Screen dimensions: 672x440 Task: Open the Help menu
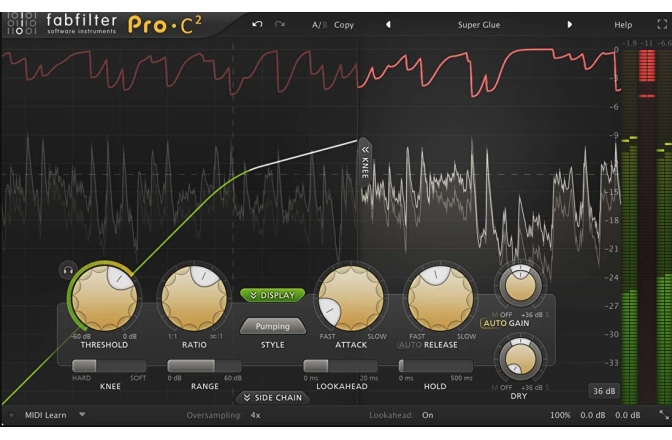623,25
